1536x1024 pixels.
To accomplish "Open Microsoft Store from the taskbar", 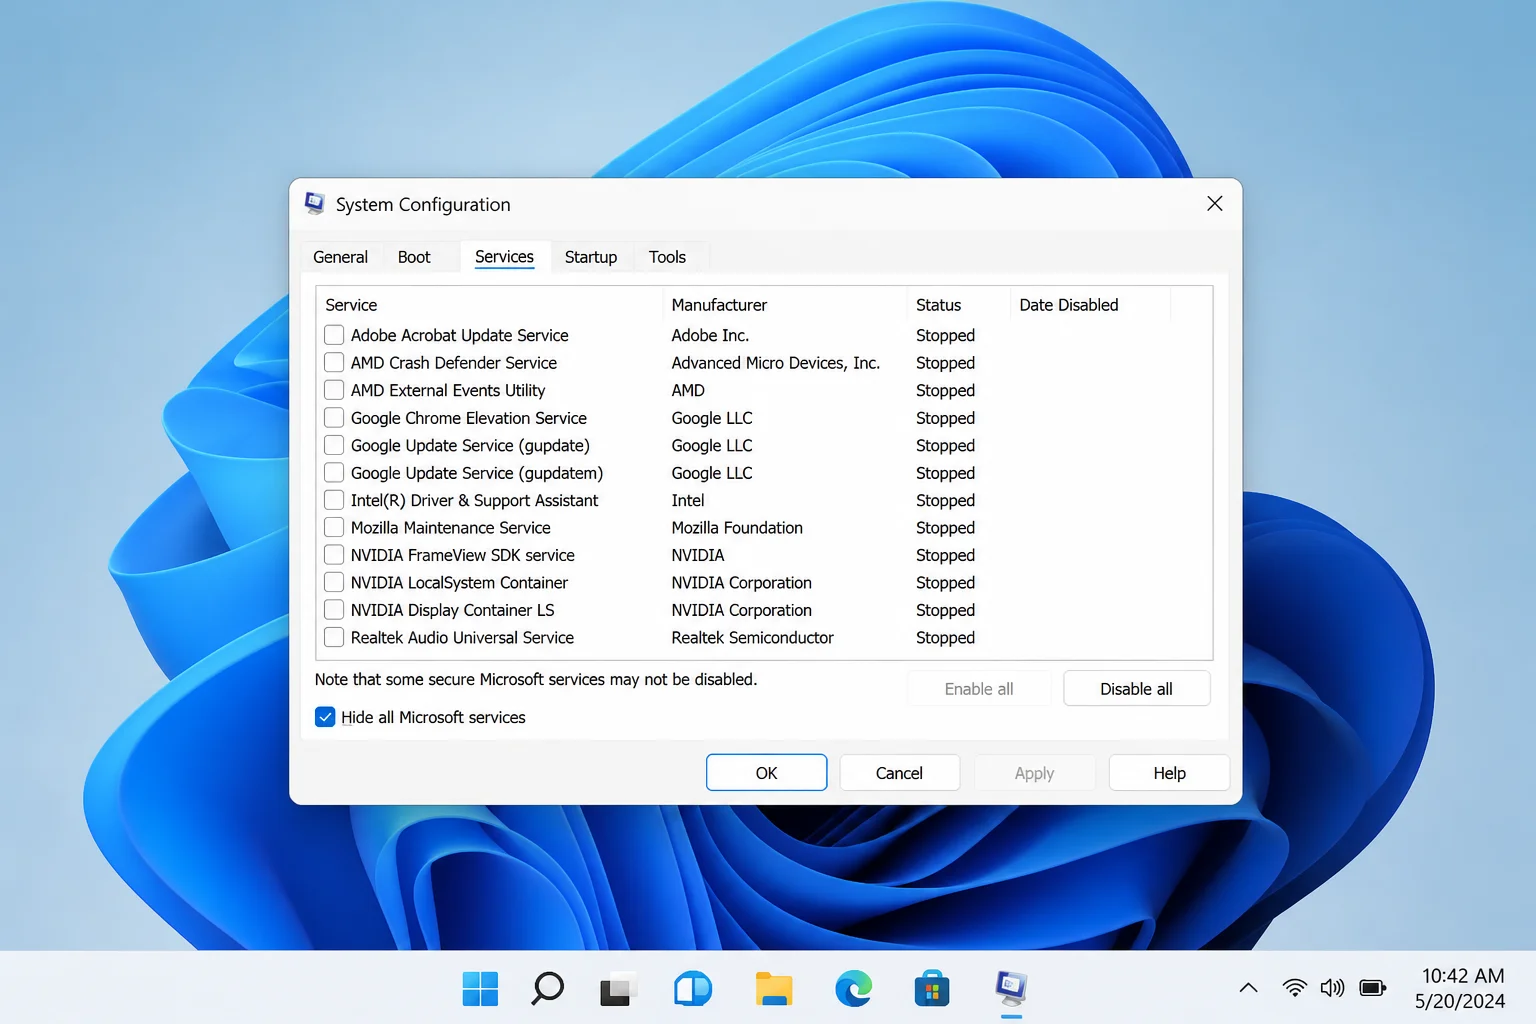I will tap(932, 989).
